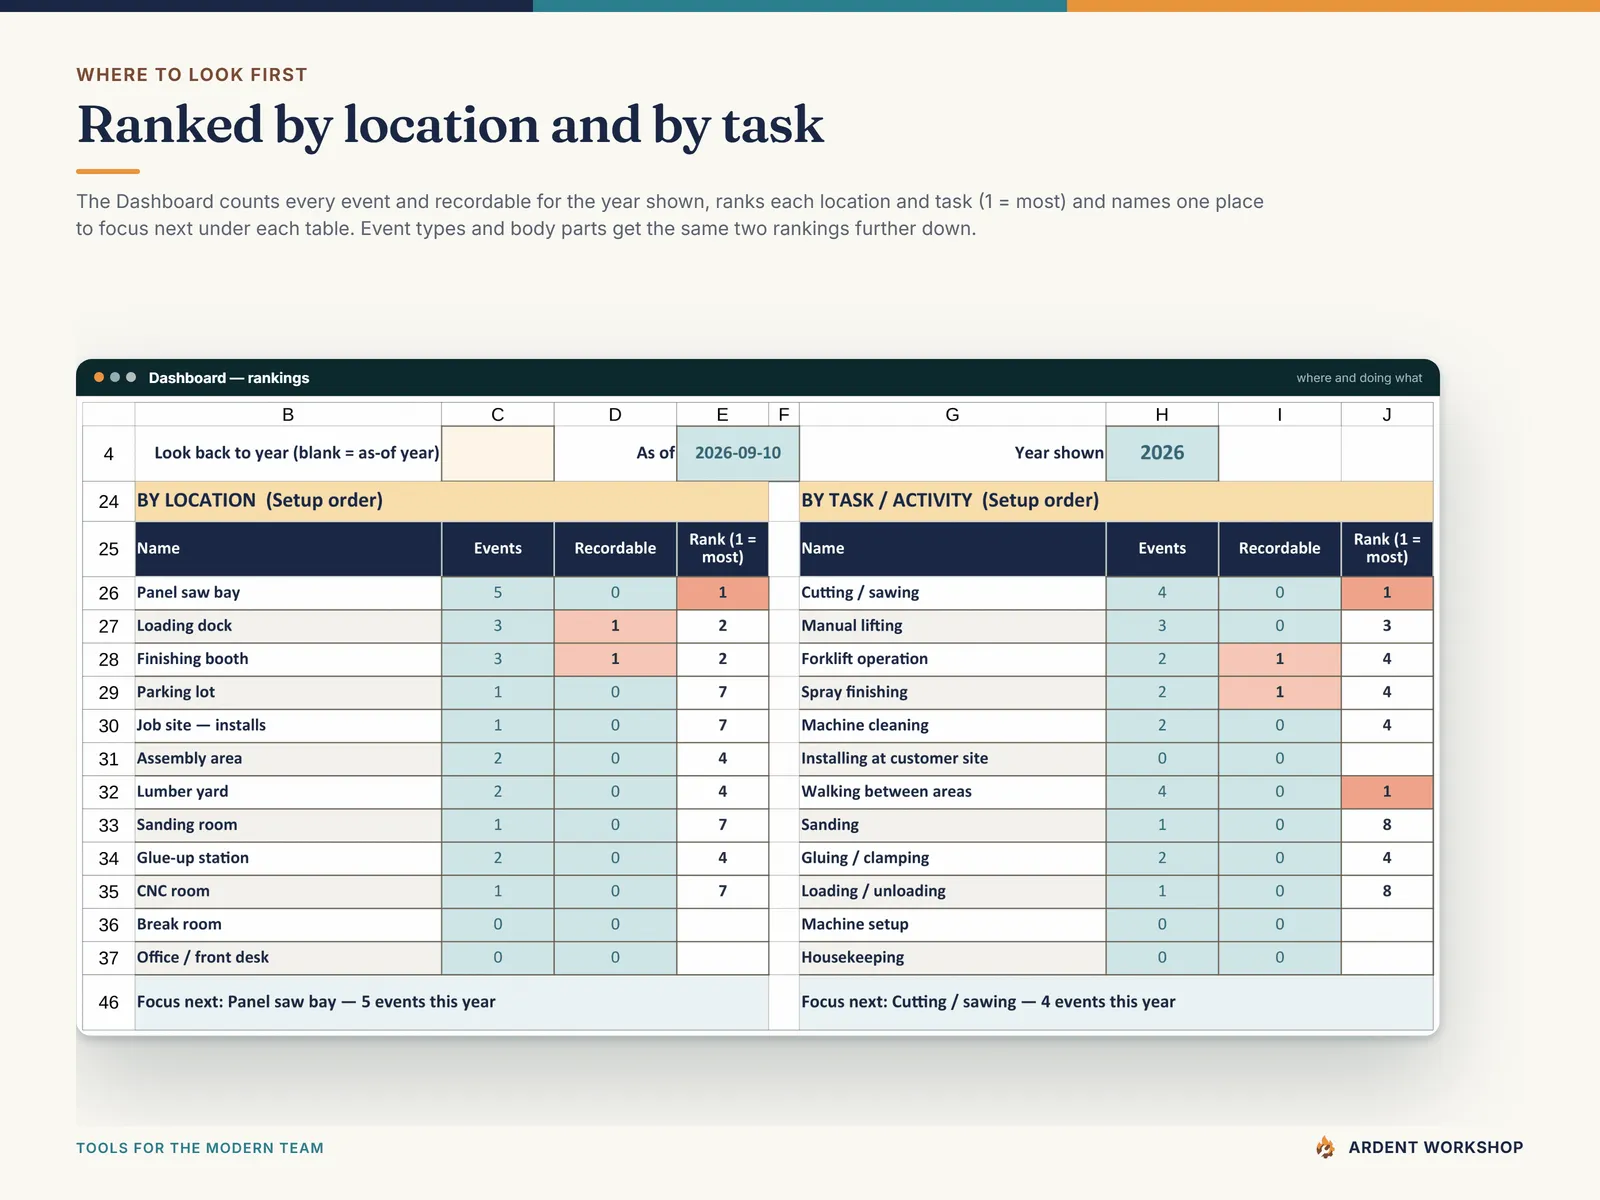This screenshot has height=1200, width=1600.
Task: Select the Year shown cell 2026
Action: tap(1162, 453)
